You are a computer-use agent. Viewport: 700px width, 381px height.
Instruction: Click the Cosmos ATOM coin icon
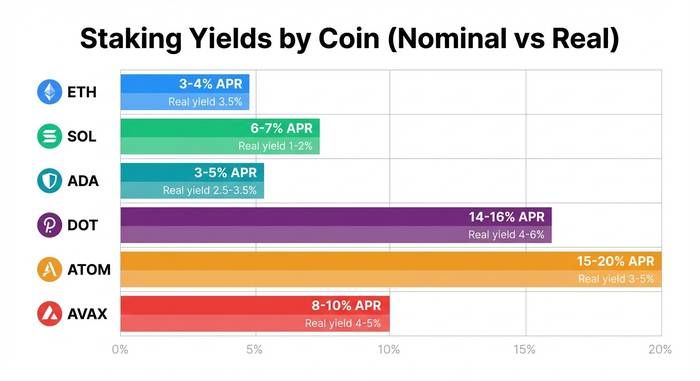(x=50, y=269)
